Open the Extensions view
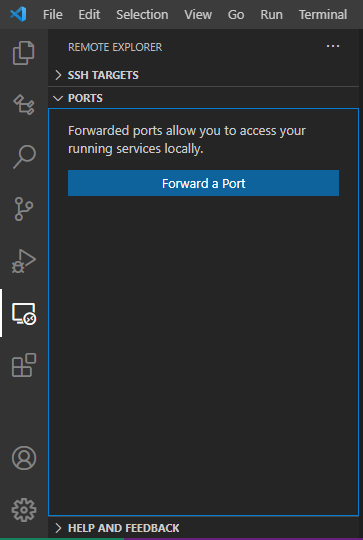363x540 pixels. (x=24, y=365)
